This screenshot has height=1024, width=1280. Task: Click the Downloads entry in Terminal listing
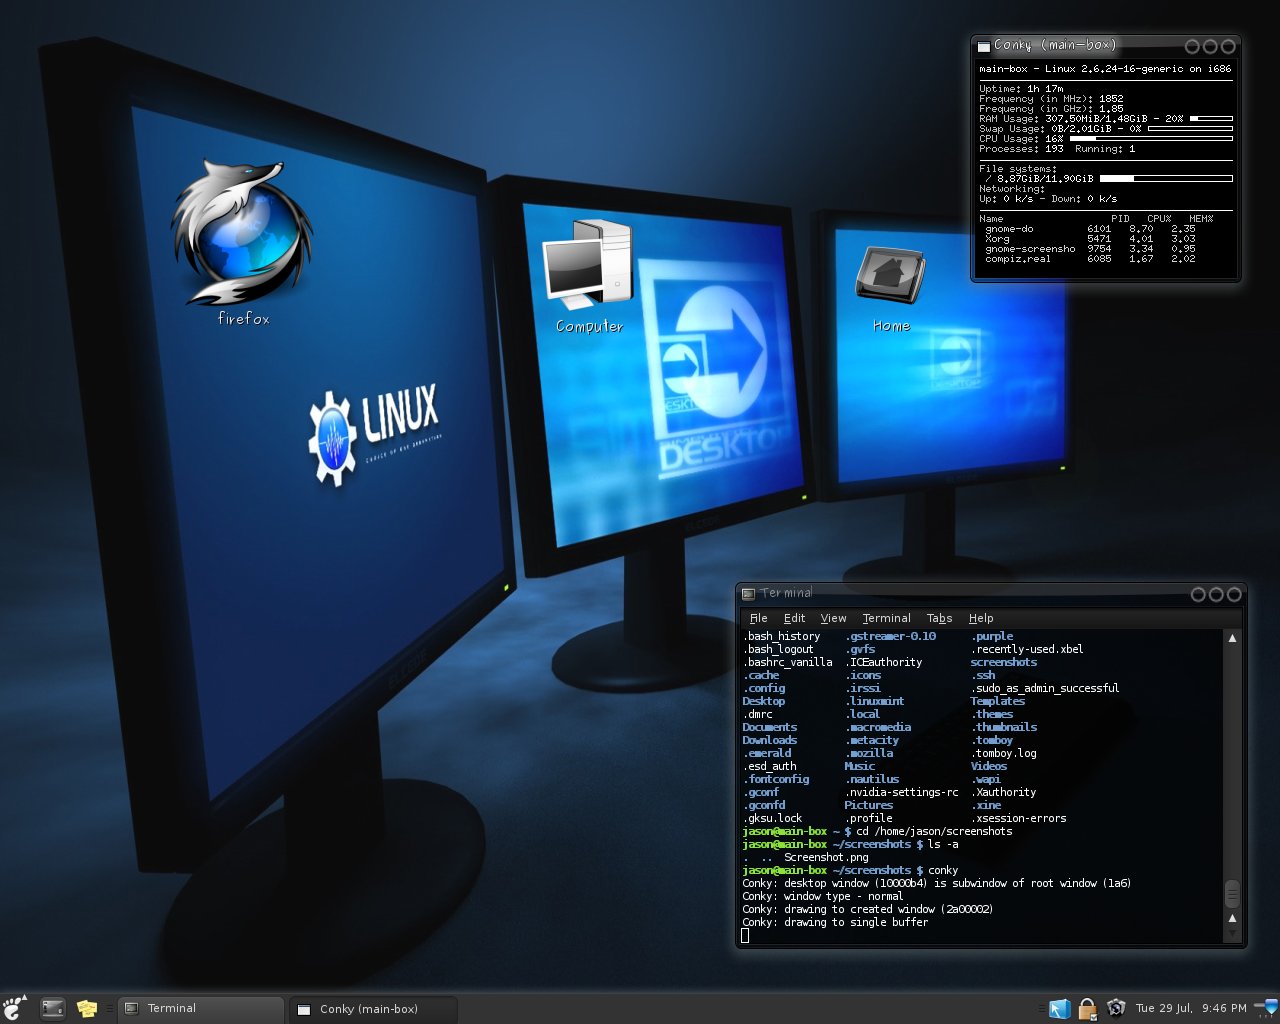point(769,740)
